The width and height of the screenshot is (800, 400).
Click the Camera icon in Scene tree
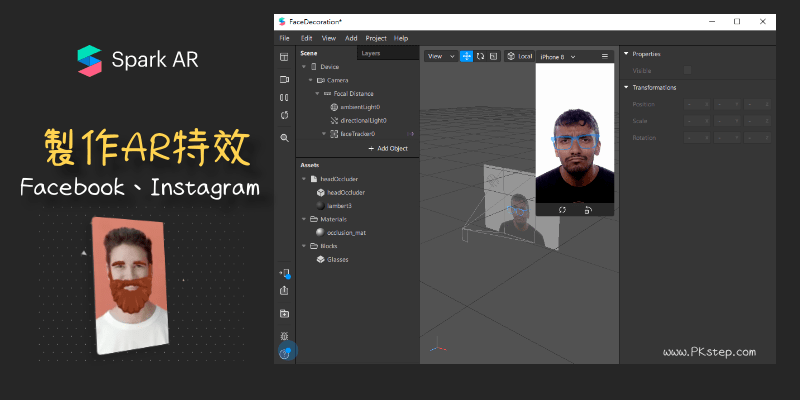pos(320,80)
